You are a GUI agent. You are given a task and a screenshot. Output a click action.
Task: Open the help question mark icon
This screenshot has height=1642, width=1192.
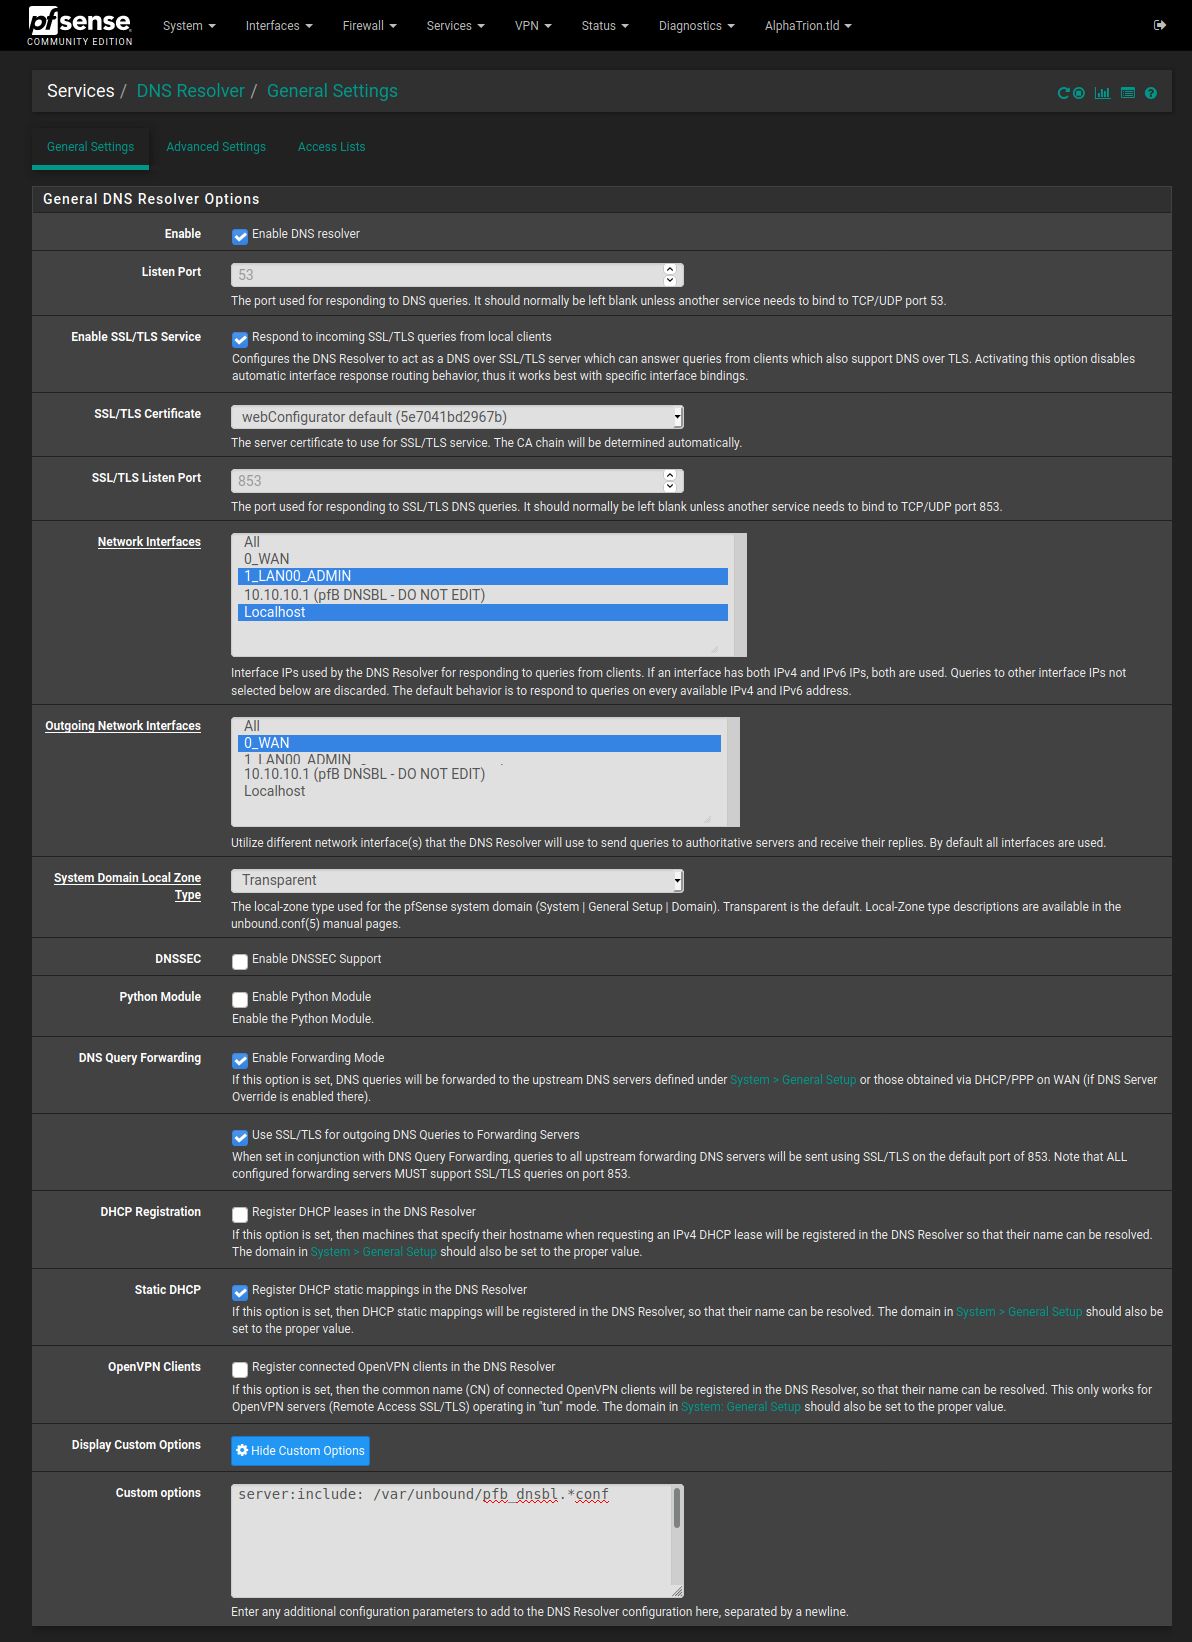click(x=1151, y=93)
